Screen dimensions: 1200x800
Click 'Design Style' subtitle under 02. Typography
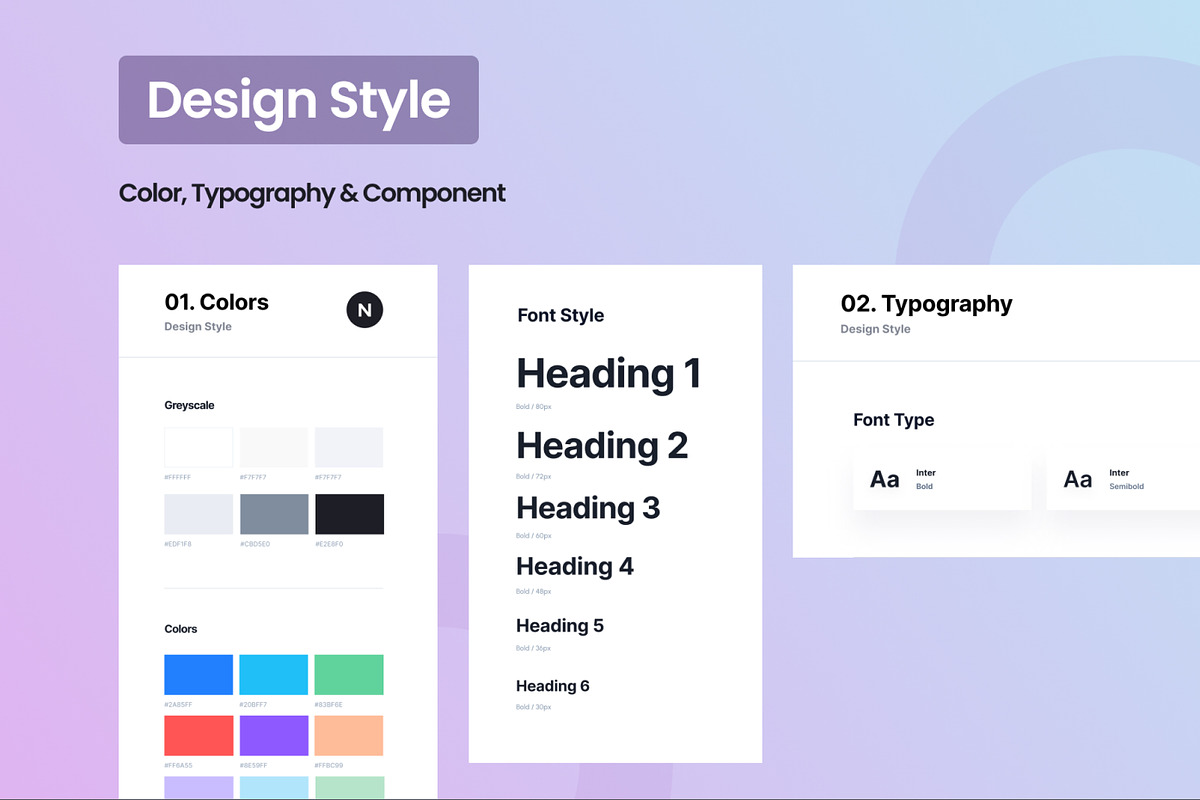pos(876,329)
